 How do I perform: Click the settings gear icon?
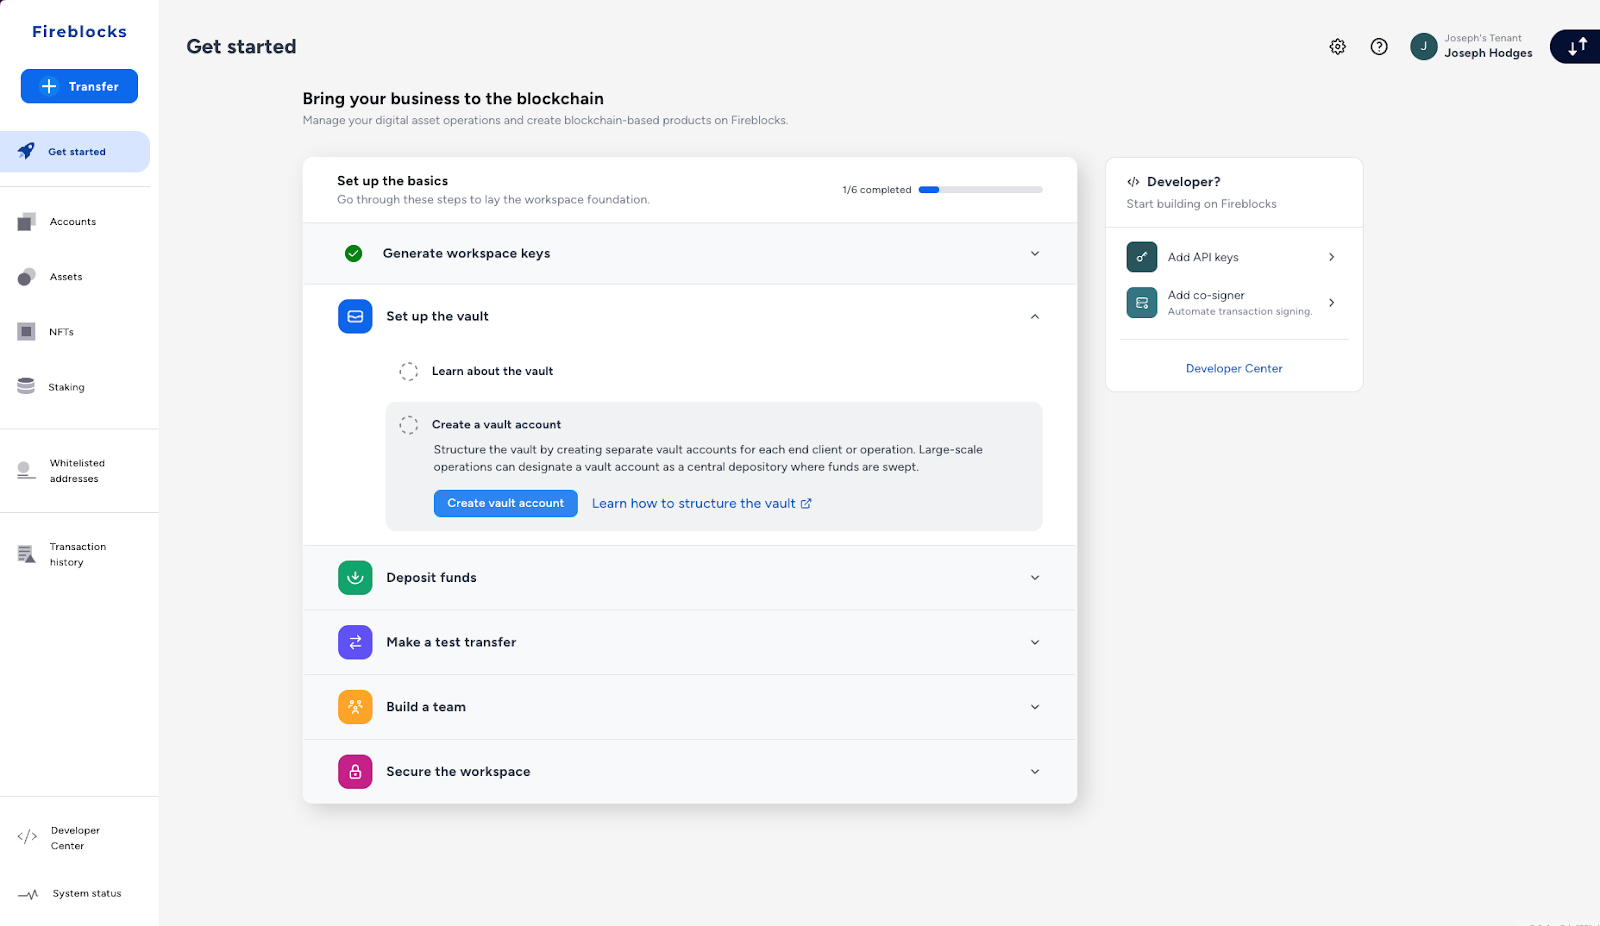click(x=1337, y=46)
